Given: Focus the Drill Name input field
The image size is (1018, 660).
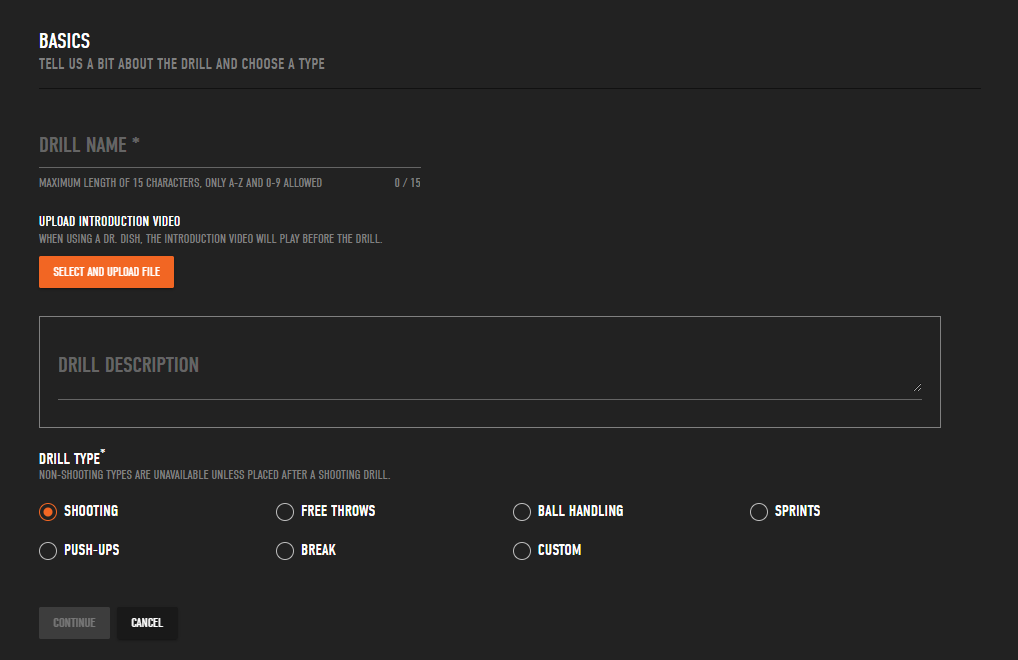Looking at the screenshot, I should [230, 147].
